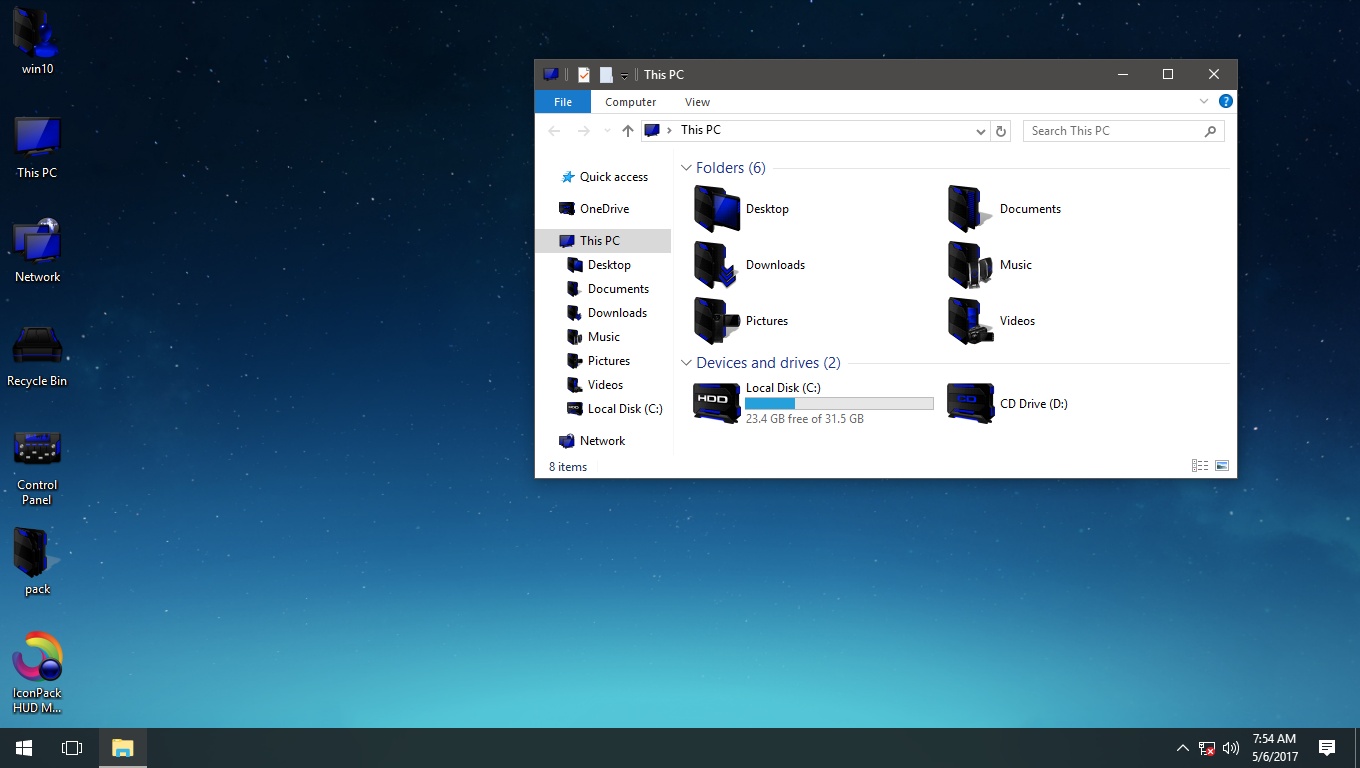
Task: Collapse the Folders (6) group
Action: tap(687, 168)
